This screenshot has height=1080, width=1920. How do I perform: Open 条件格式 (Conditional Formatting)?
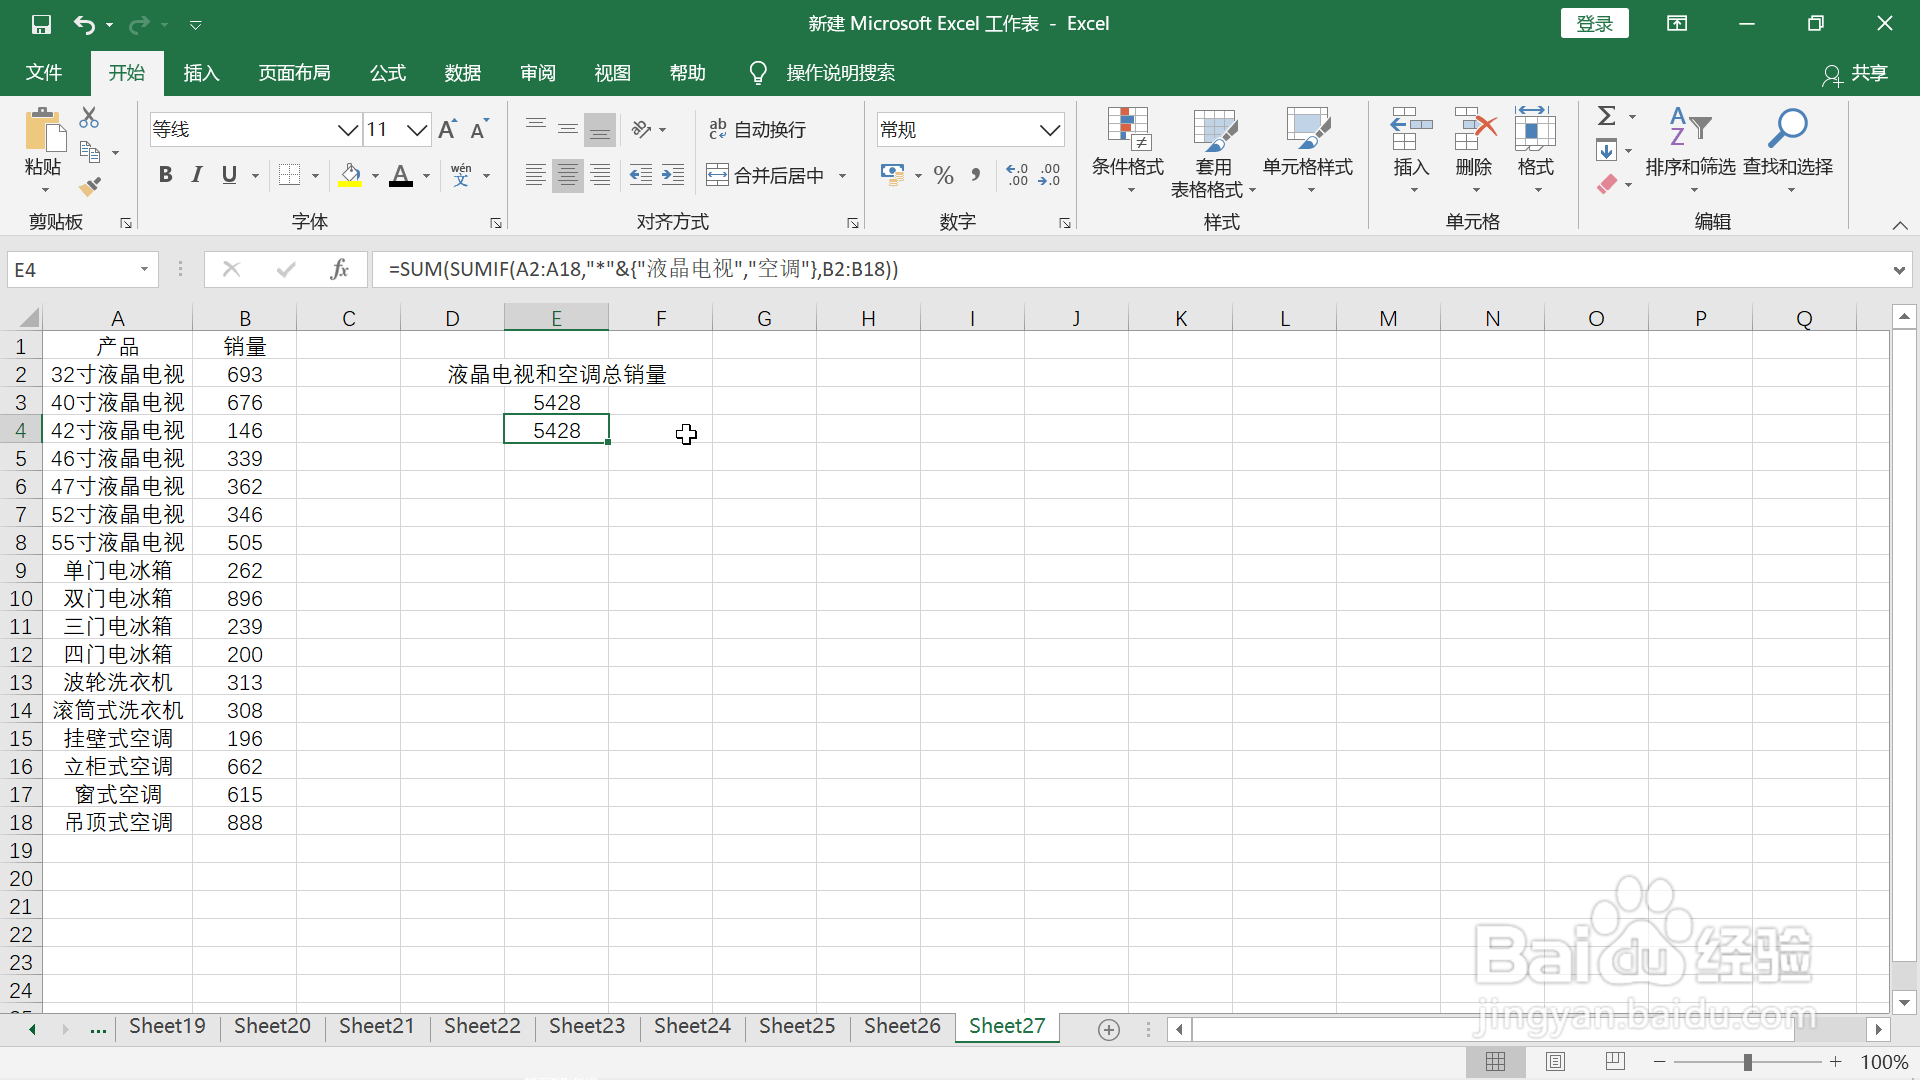pyautogui.click(x=1128, y=150)
